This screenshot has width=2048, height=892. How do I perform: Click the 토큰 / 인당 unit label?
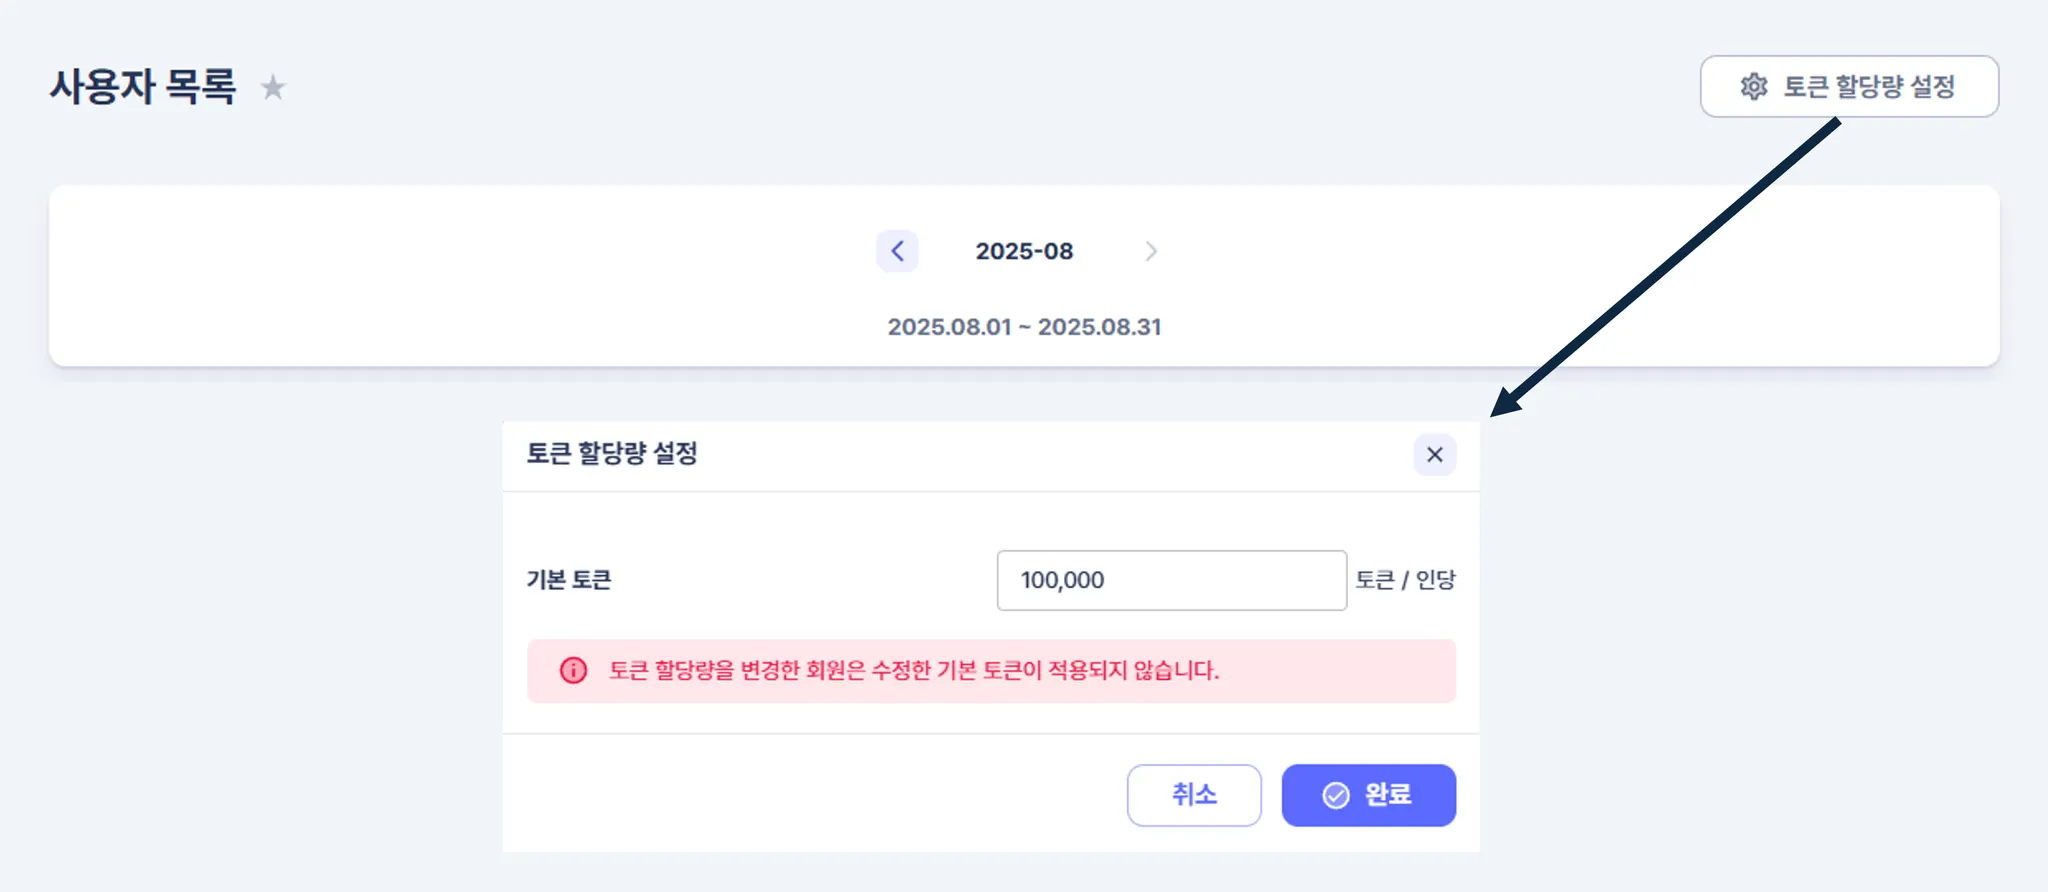click(x=1405, y=580)
